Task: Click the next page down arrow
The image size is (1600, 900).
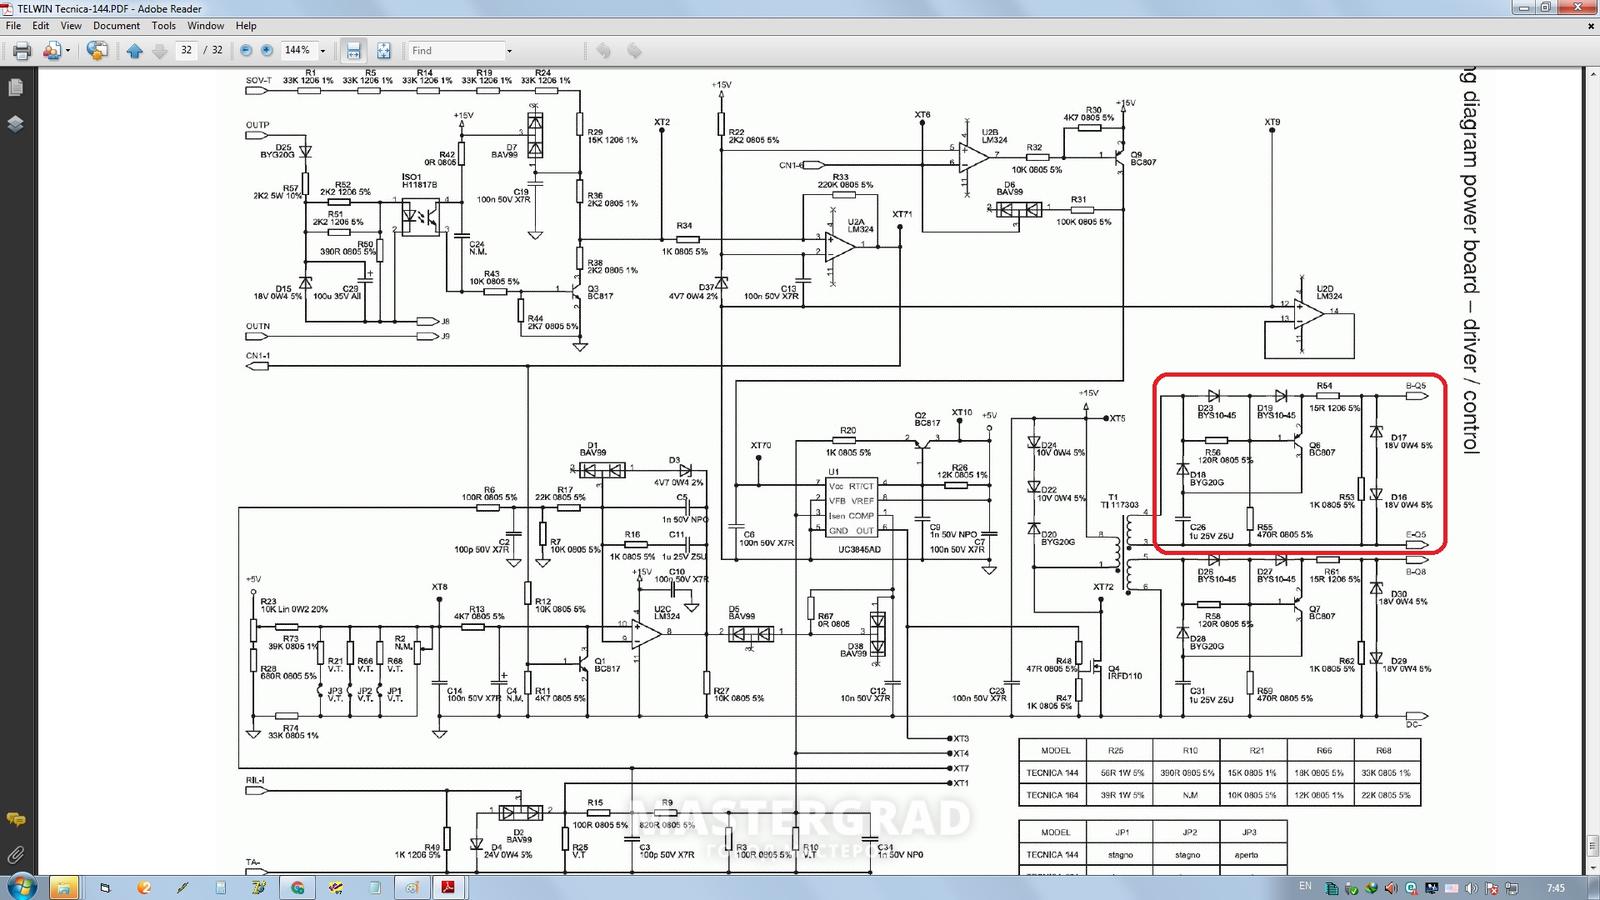Action: (160, 50)
